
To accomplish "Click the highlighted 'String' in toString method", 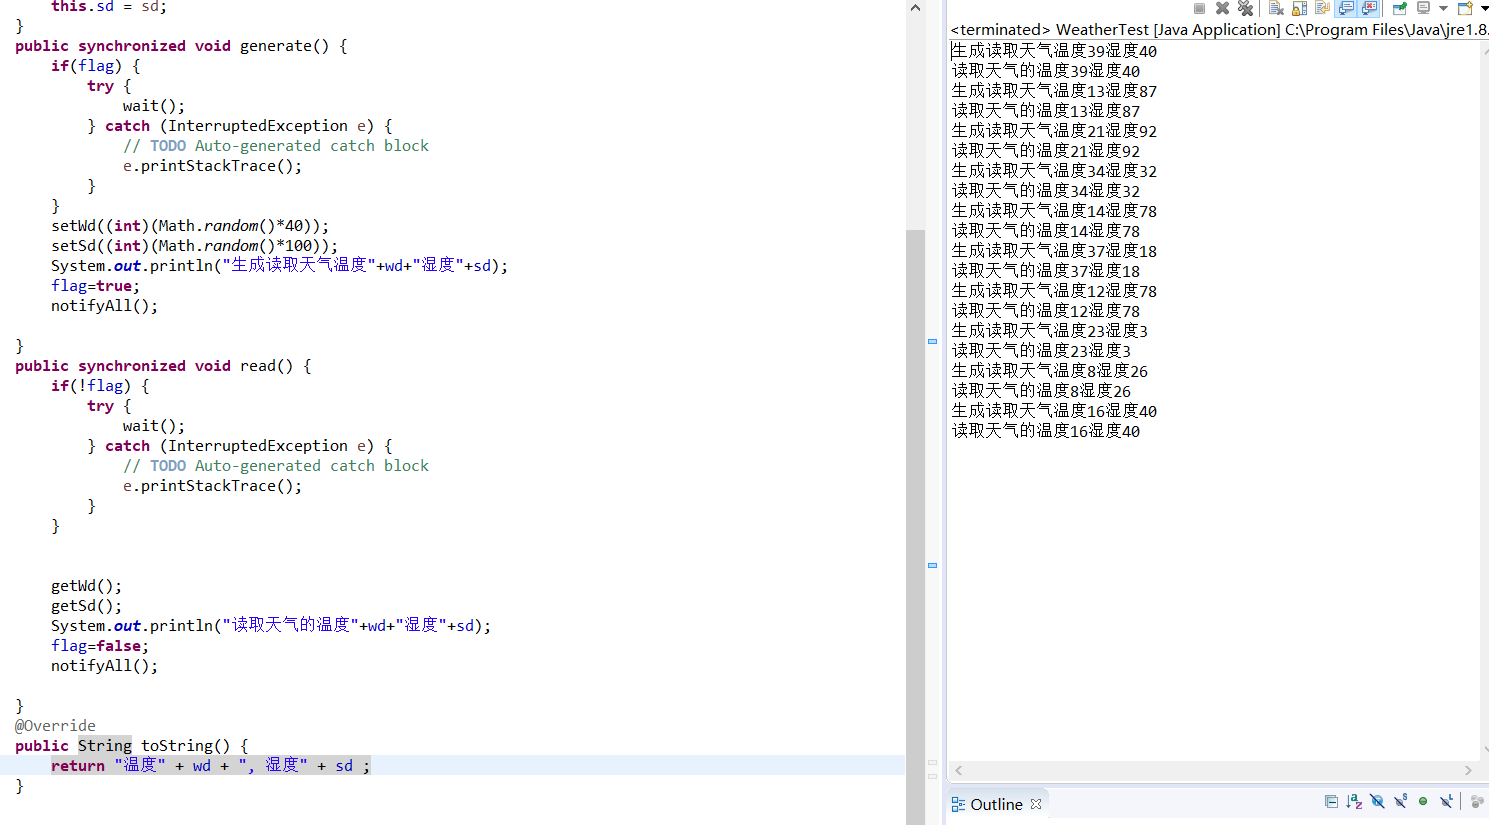I will [x=105, y=746].
